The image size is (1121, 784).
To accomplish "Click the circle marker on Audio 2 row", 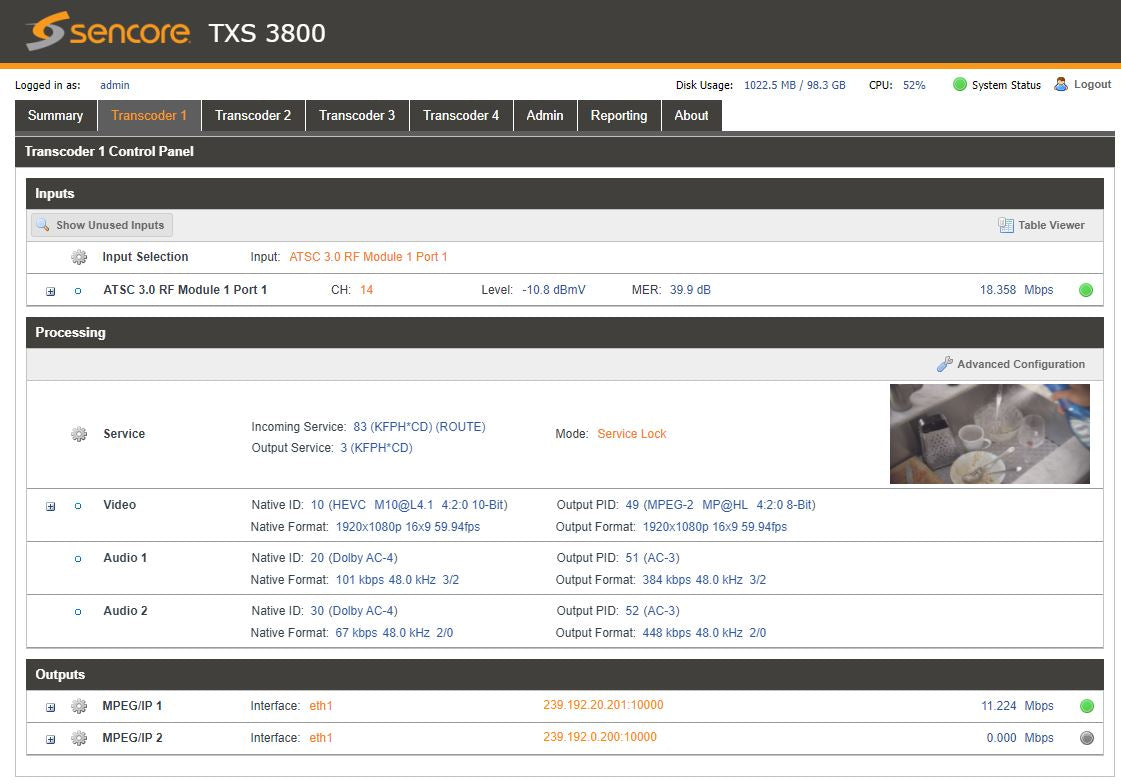I will [x=78, y=612].
